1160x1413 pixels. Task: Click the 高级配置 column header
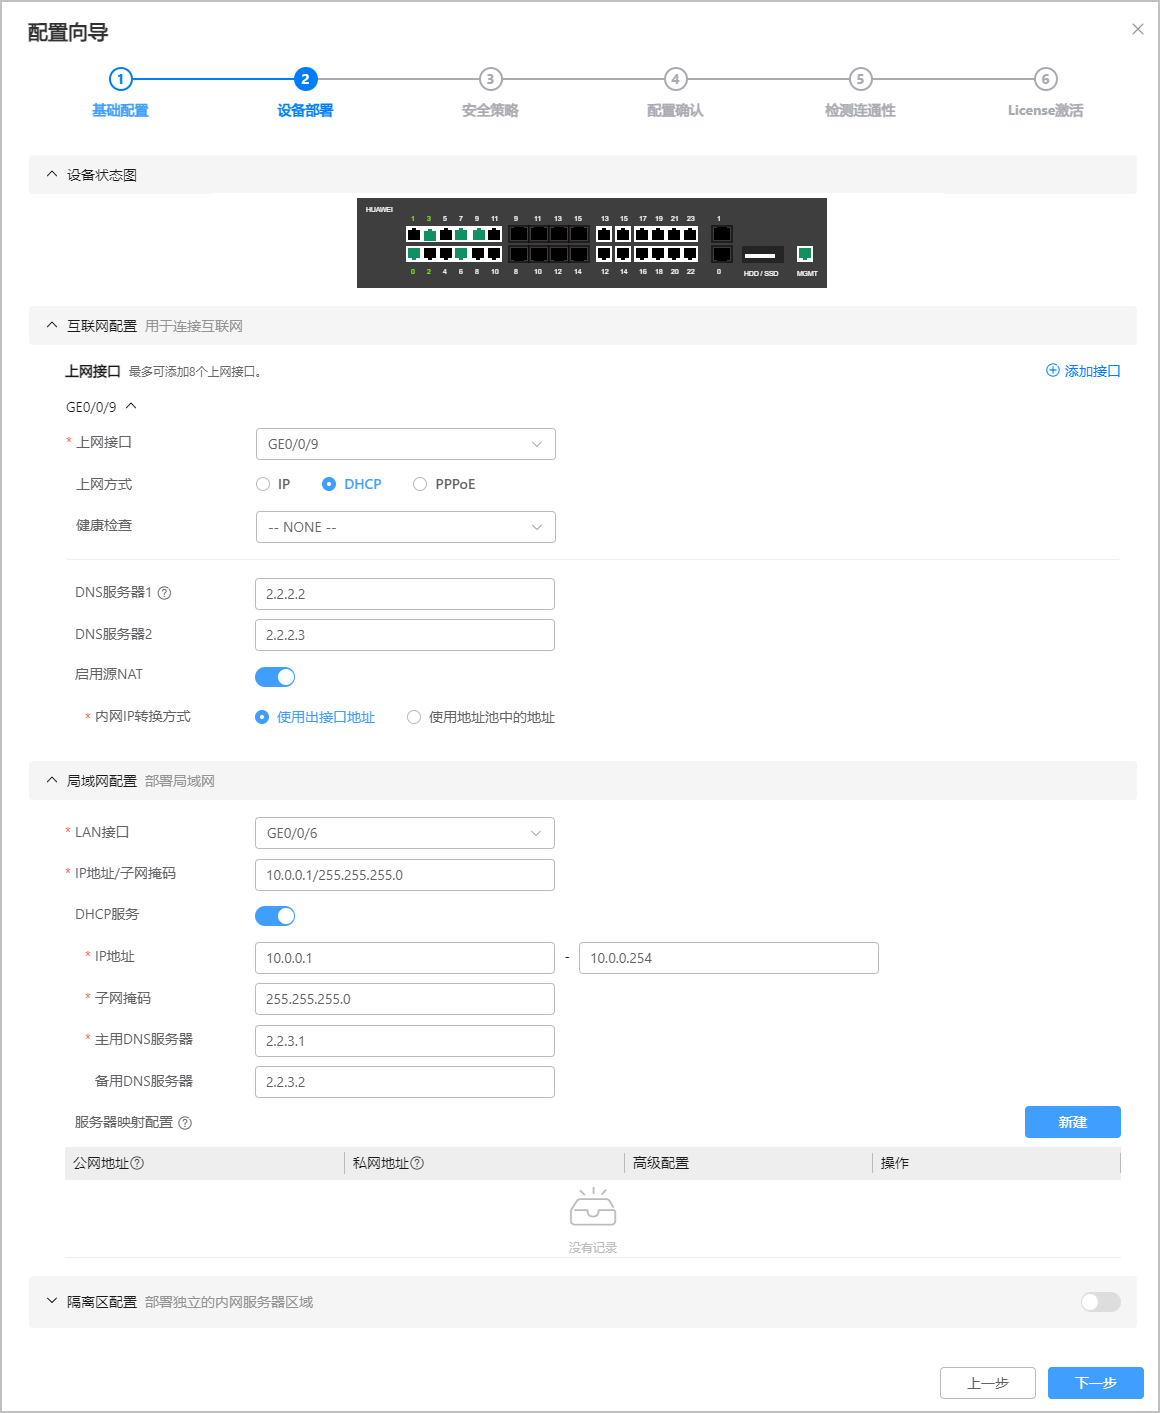661,1163
